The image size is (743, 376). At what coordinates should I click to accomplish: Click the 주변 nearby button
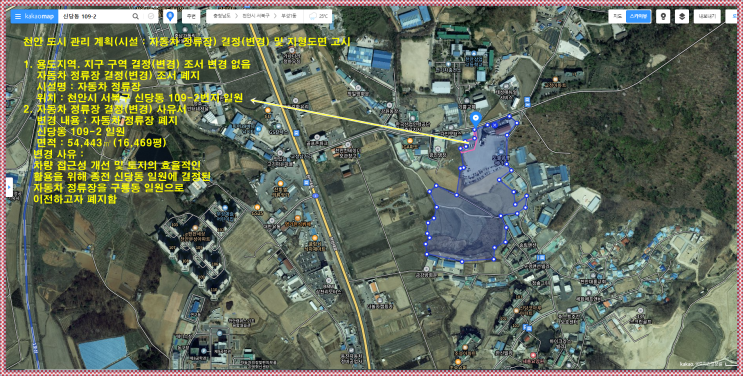click(x=191, y=16)
